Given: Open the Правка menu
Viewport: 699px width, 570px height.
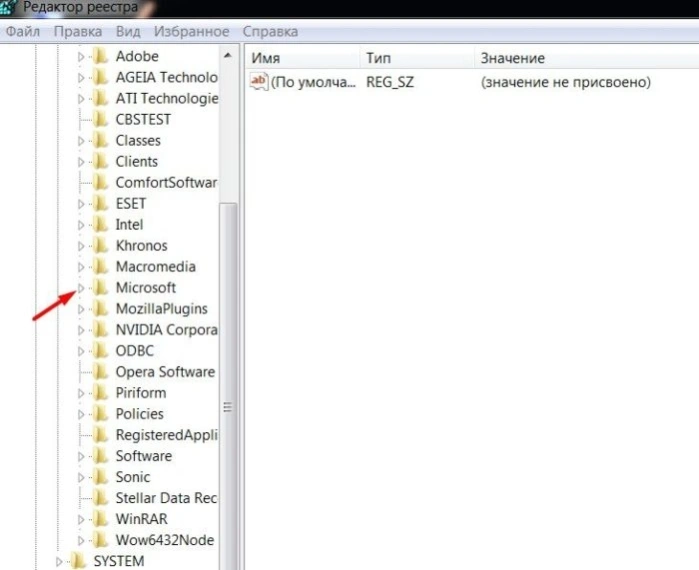Looking at the screenshot, I should (78, 32).
